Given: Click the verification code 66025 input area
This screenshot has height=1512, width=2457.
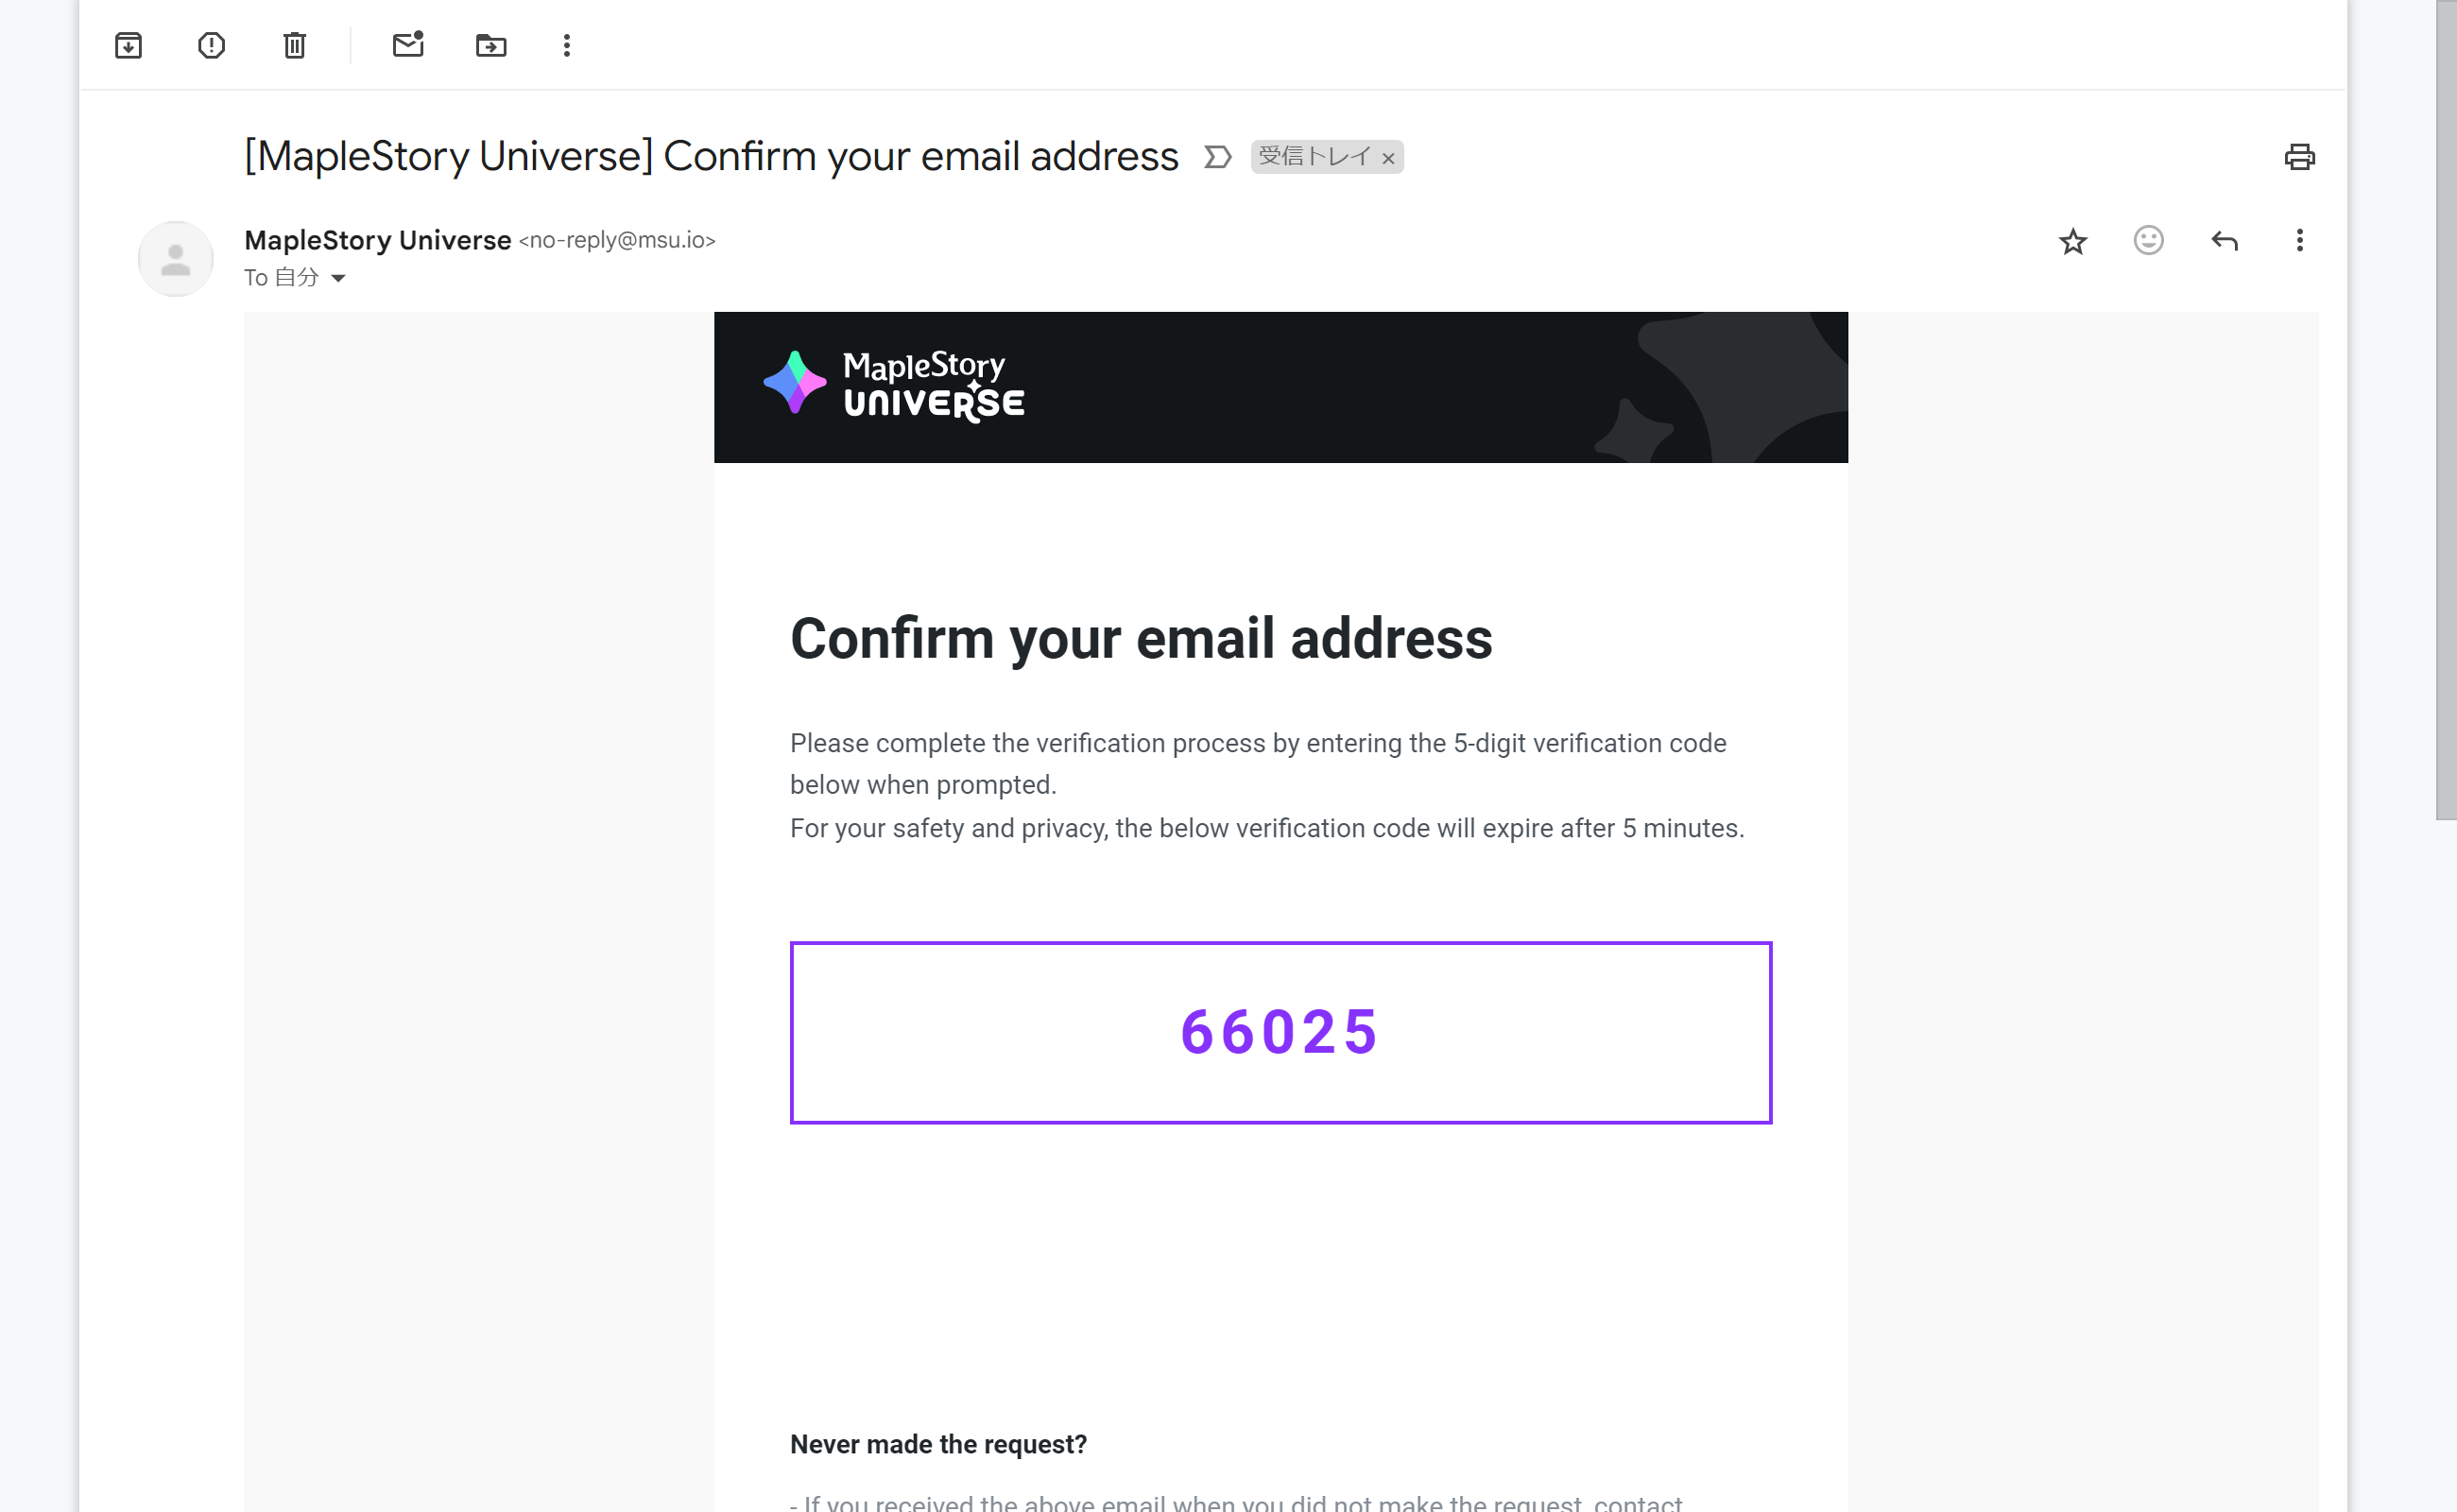Looking at the screenshot, I should point(1280,1031).
